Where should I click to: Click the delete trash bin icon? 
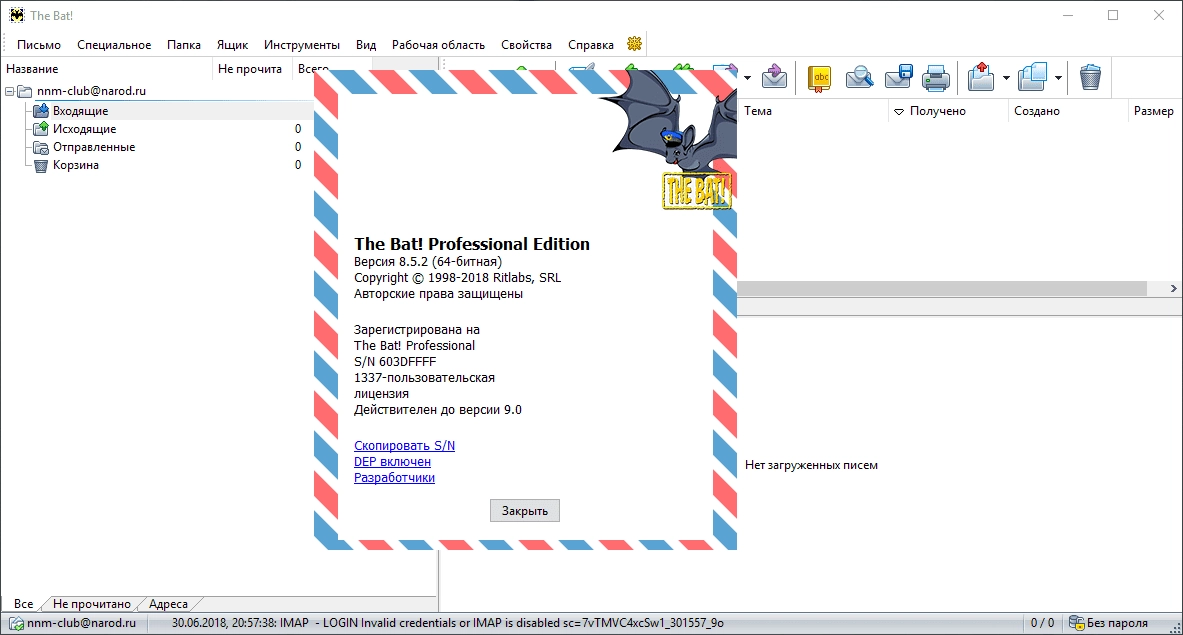pyautogui.click(x=1089, y=77)
